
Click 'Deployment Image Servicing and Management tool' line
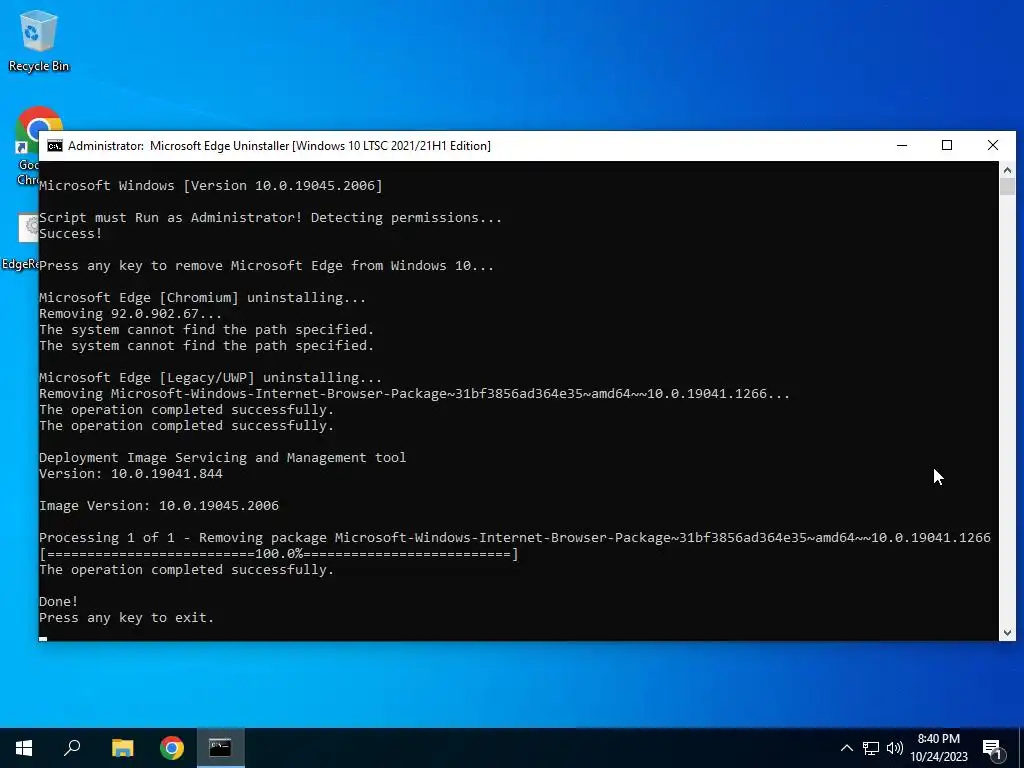click(x=223, y=457)
